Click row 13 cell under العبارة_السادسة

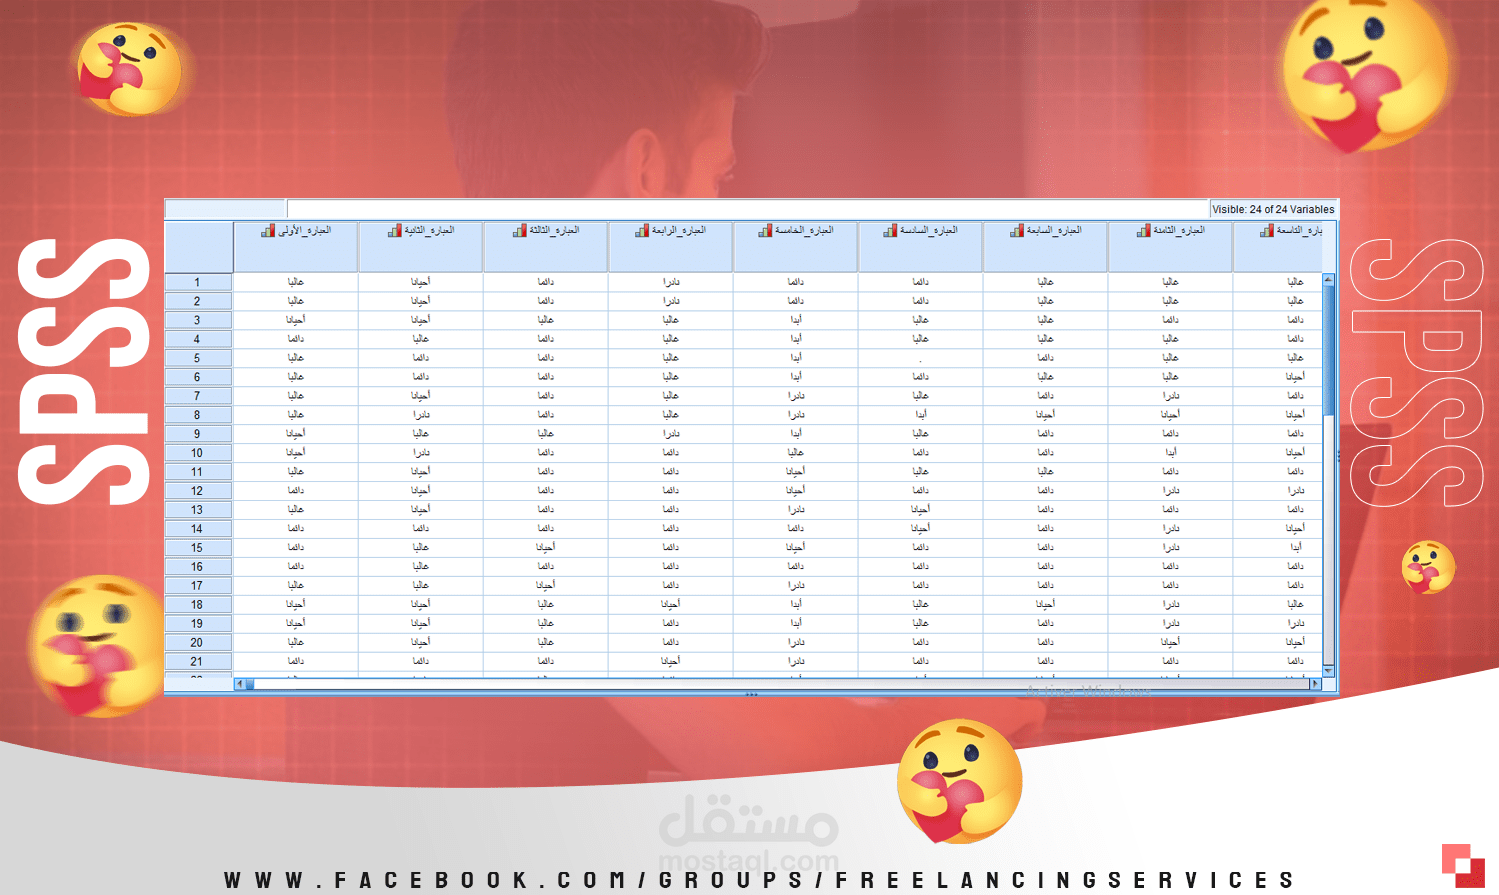click(920, 510)
